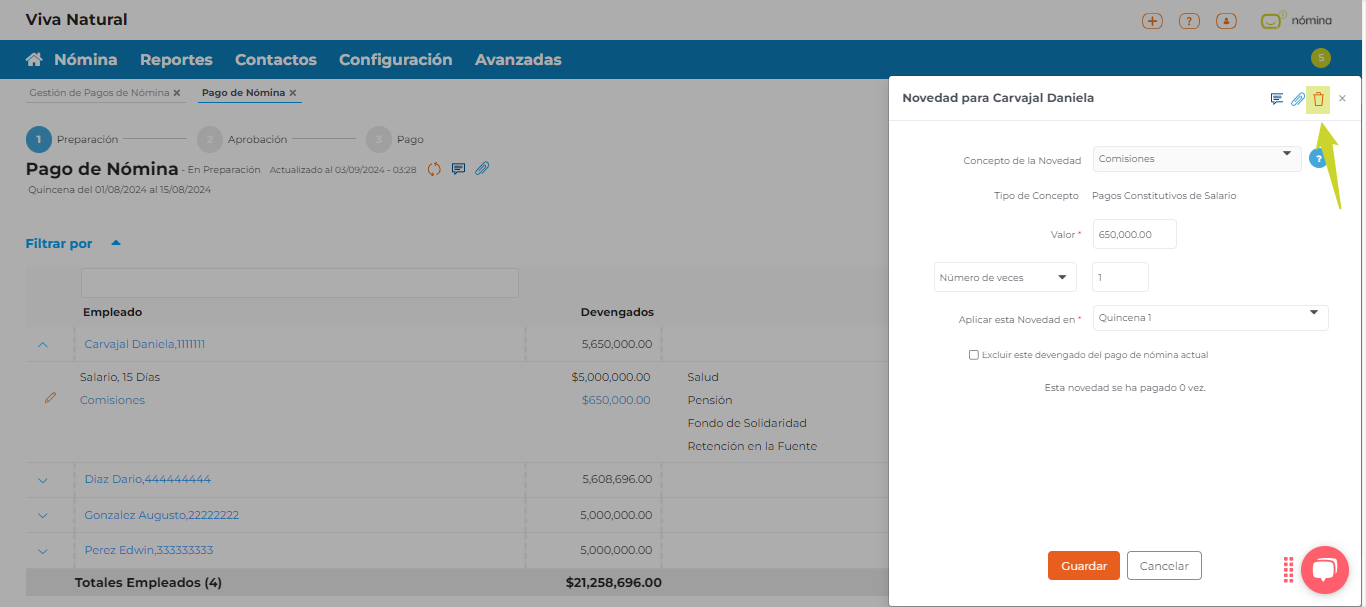Open the Concepto de la Novedad dropdown
The image size is (1366, 607).
pos(1196,159)
